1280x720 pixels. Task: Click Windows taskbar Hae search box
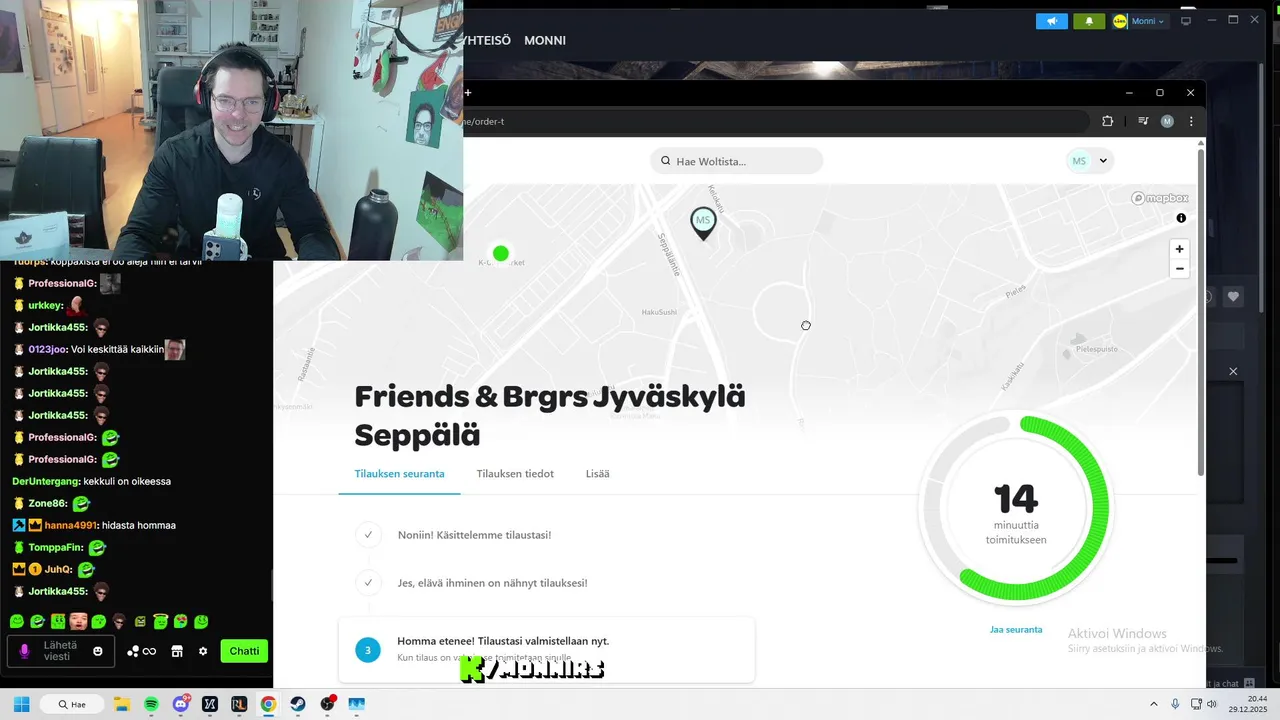[x=71, y=704]
